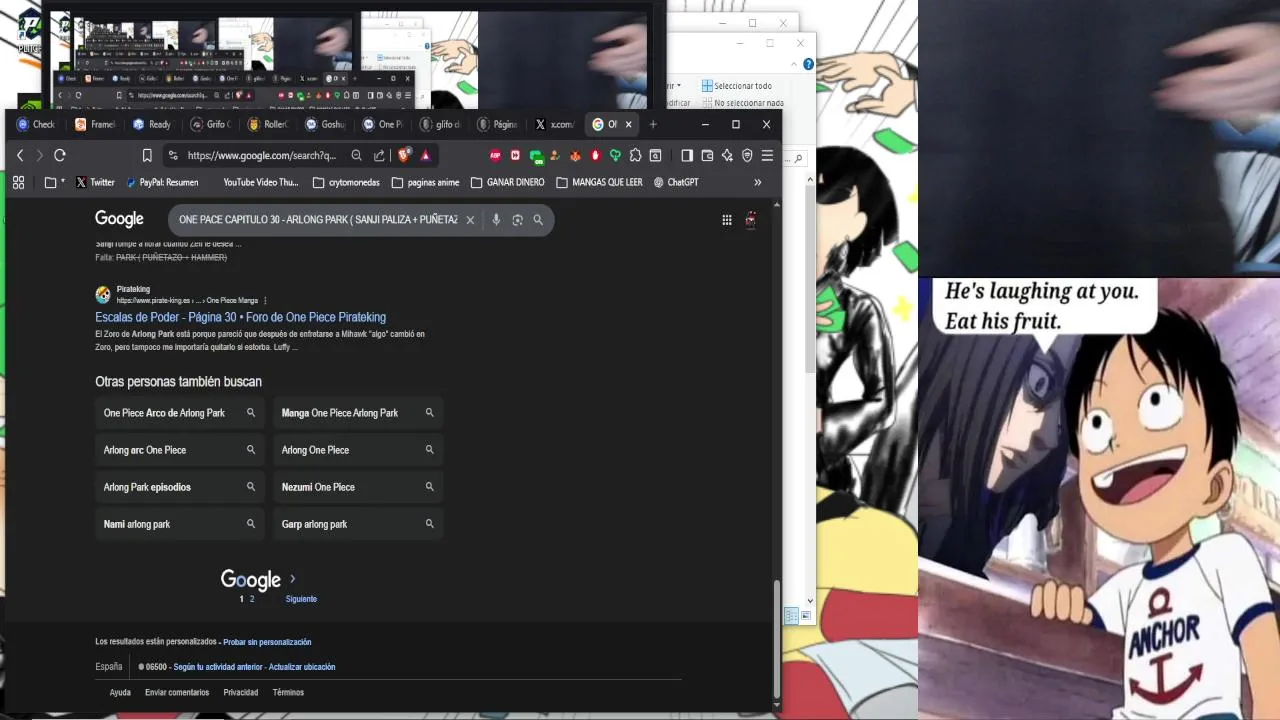Switch Explorer to details view icon
The height and width of the screenshot is (720, 1280).
[x=791, y=617]
